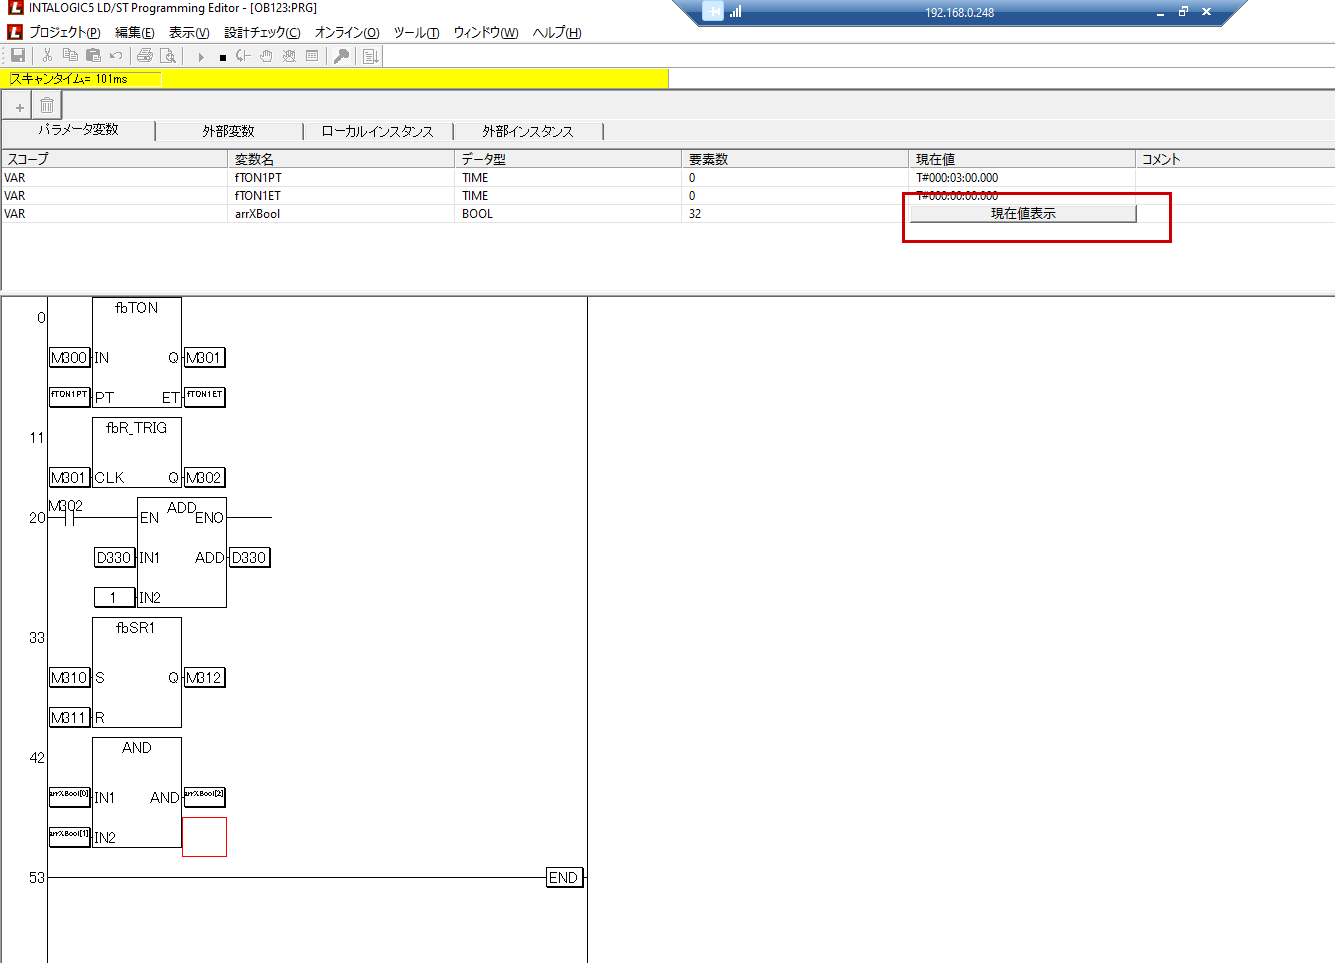This screenshot has height=963, width=1335.
Task: Switch to the 外部変数 tab
Action: click(228, 131)
